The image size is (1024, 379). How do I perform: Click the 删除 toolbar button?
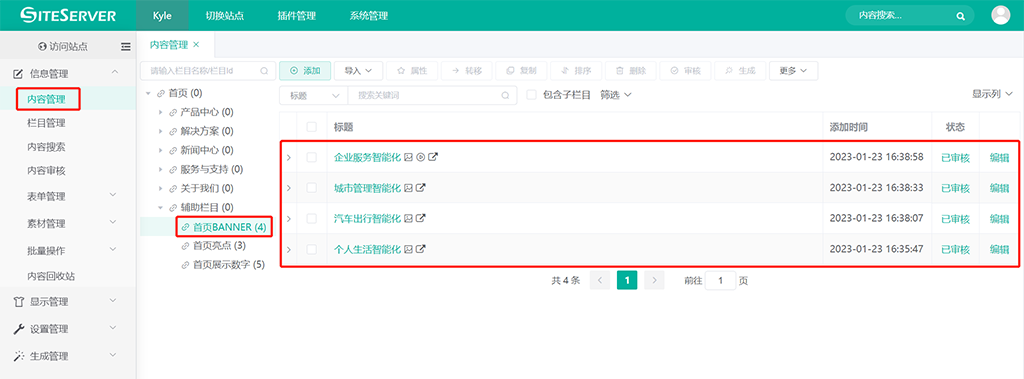[632, 71]
